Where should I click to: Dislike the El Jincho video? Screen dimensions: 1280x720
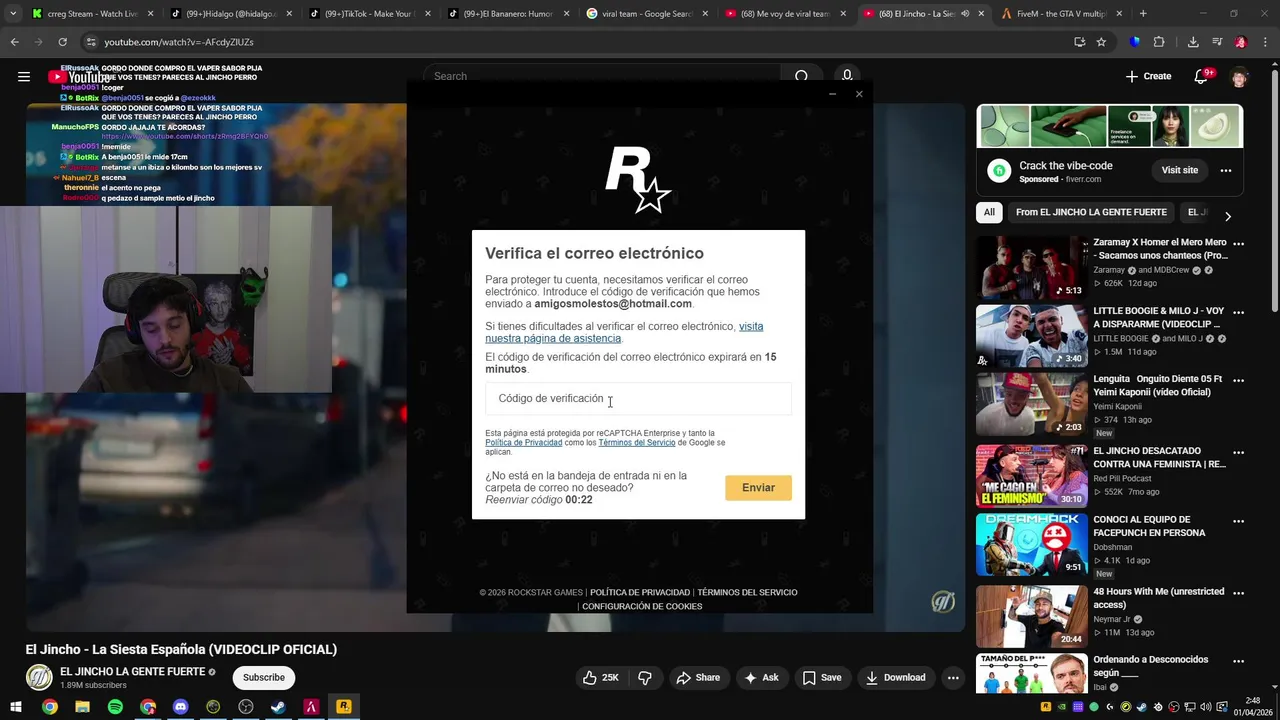pos(645,677)
